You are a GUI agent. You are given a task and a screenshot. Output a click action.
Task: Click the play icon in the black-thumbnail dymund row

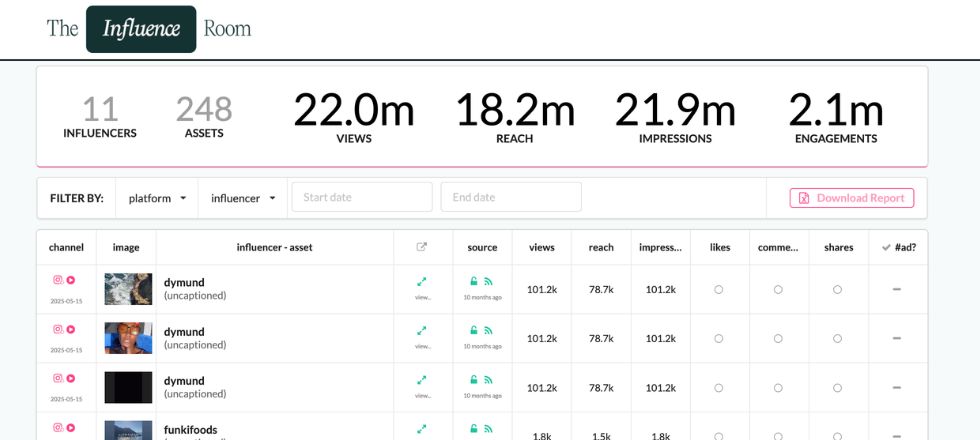pyautogui.click(x=71, y=378)
